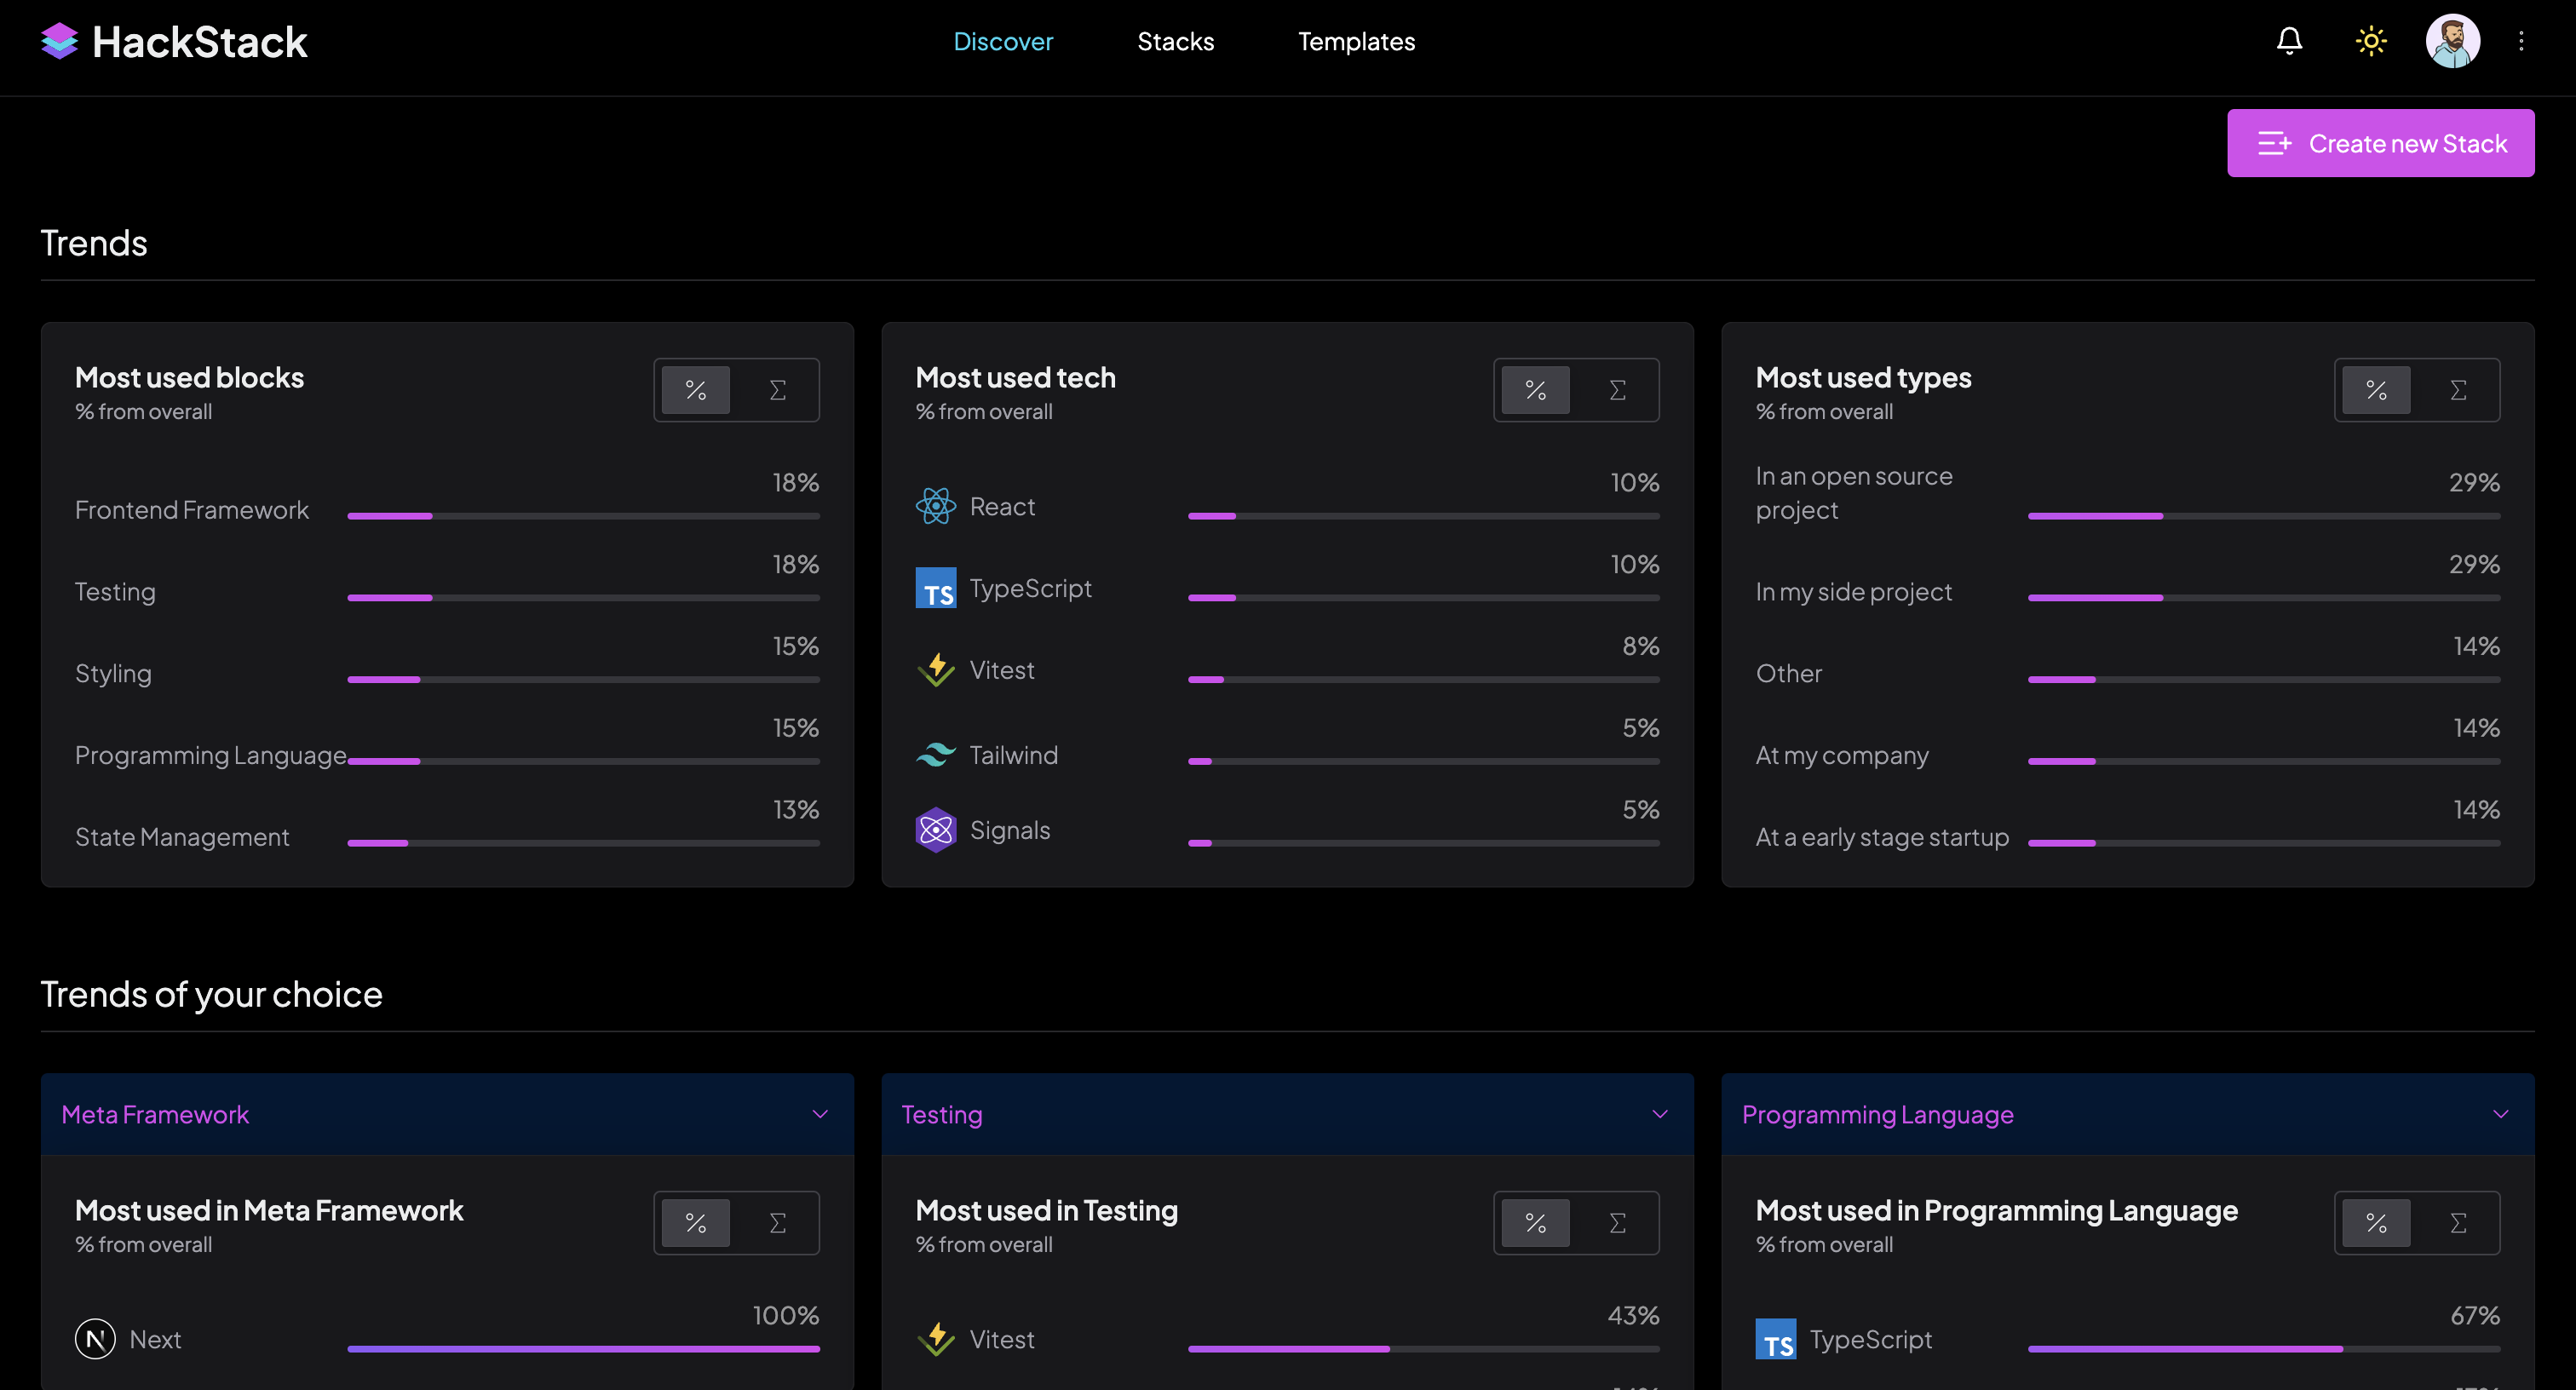Viewport: 2576px width, 1390px height.
Task: Collapse the Meta Framework panel
Action: point(821,1114)
